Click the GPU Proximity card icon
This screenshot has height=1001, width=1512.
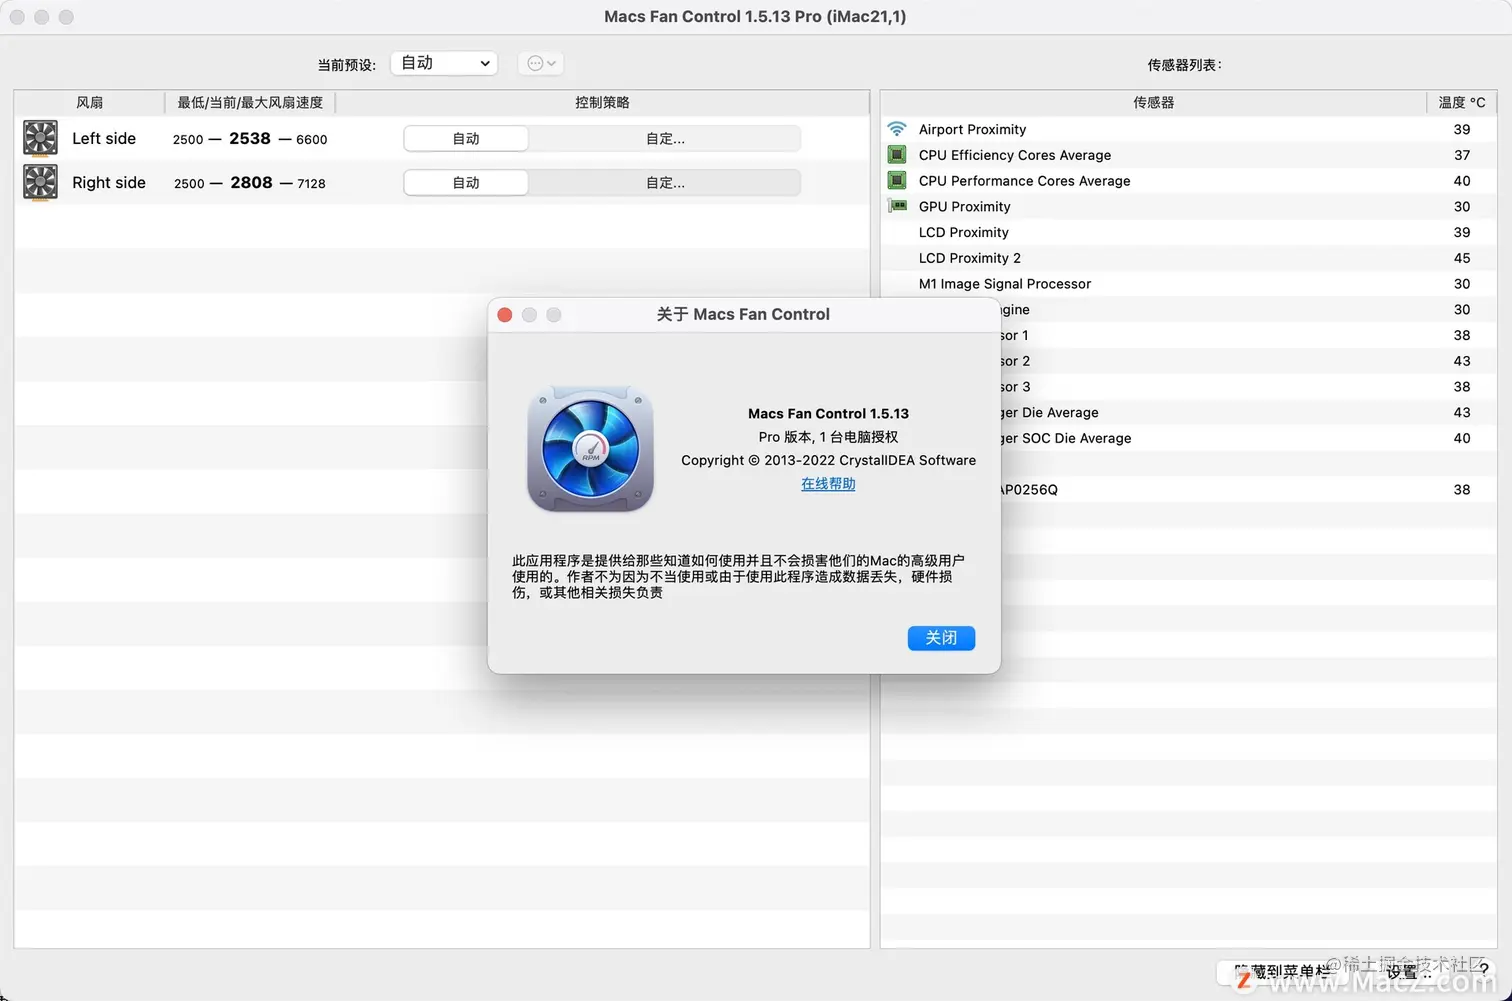click(897, 206)
